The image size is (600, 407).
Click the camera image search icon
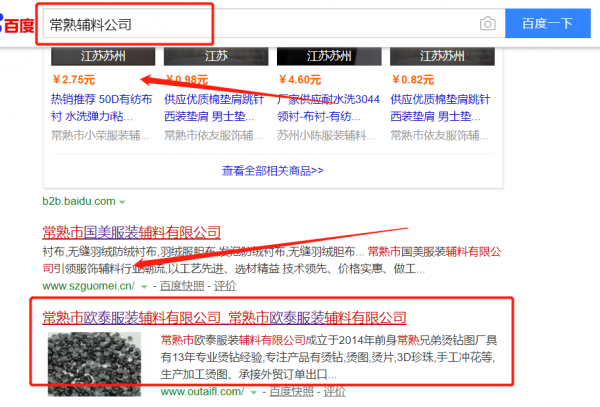pyautogui.click(x=487, y=23)
